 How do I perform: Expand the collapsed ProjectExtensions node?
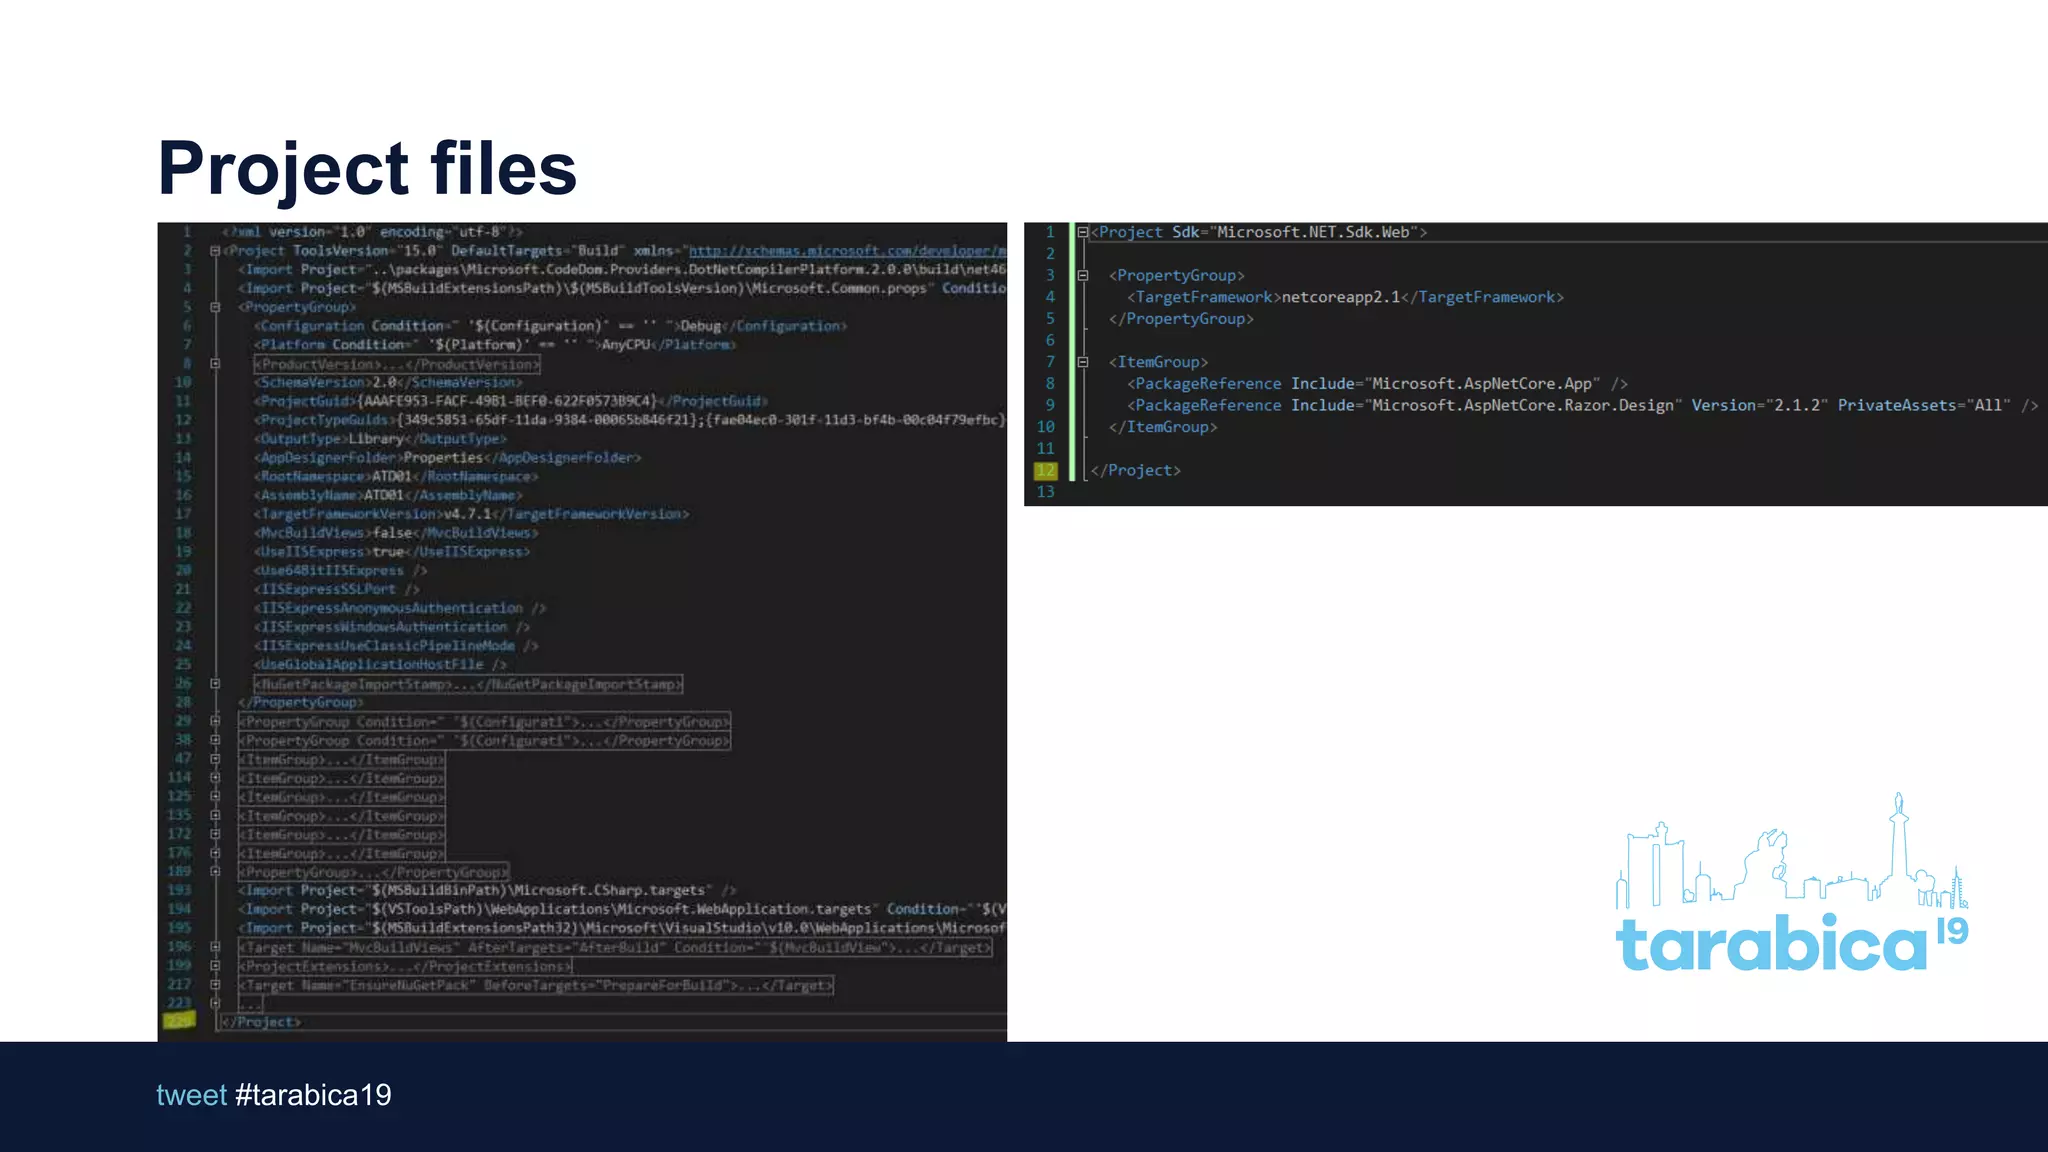(215, 966)
